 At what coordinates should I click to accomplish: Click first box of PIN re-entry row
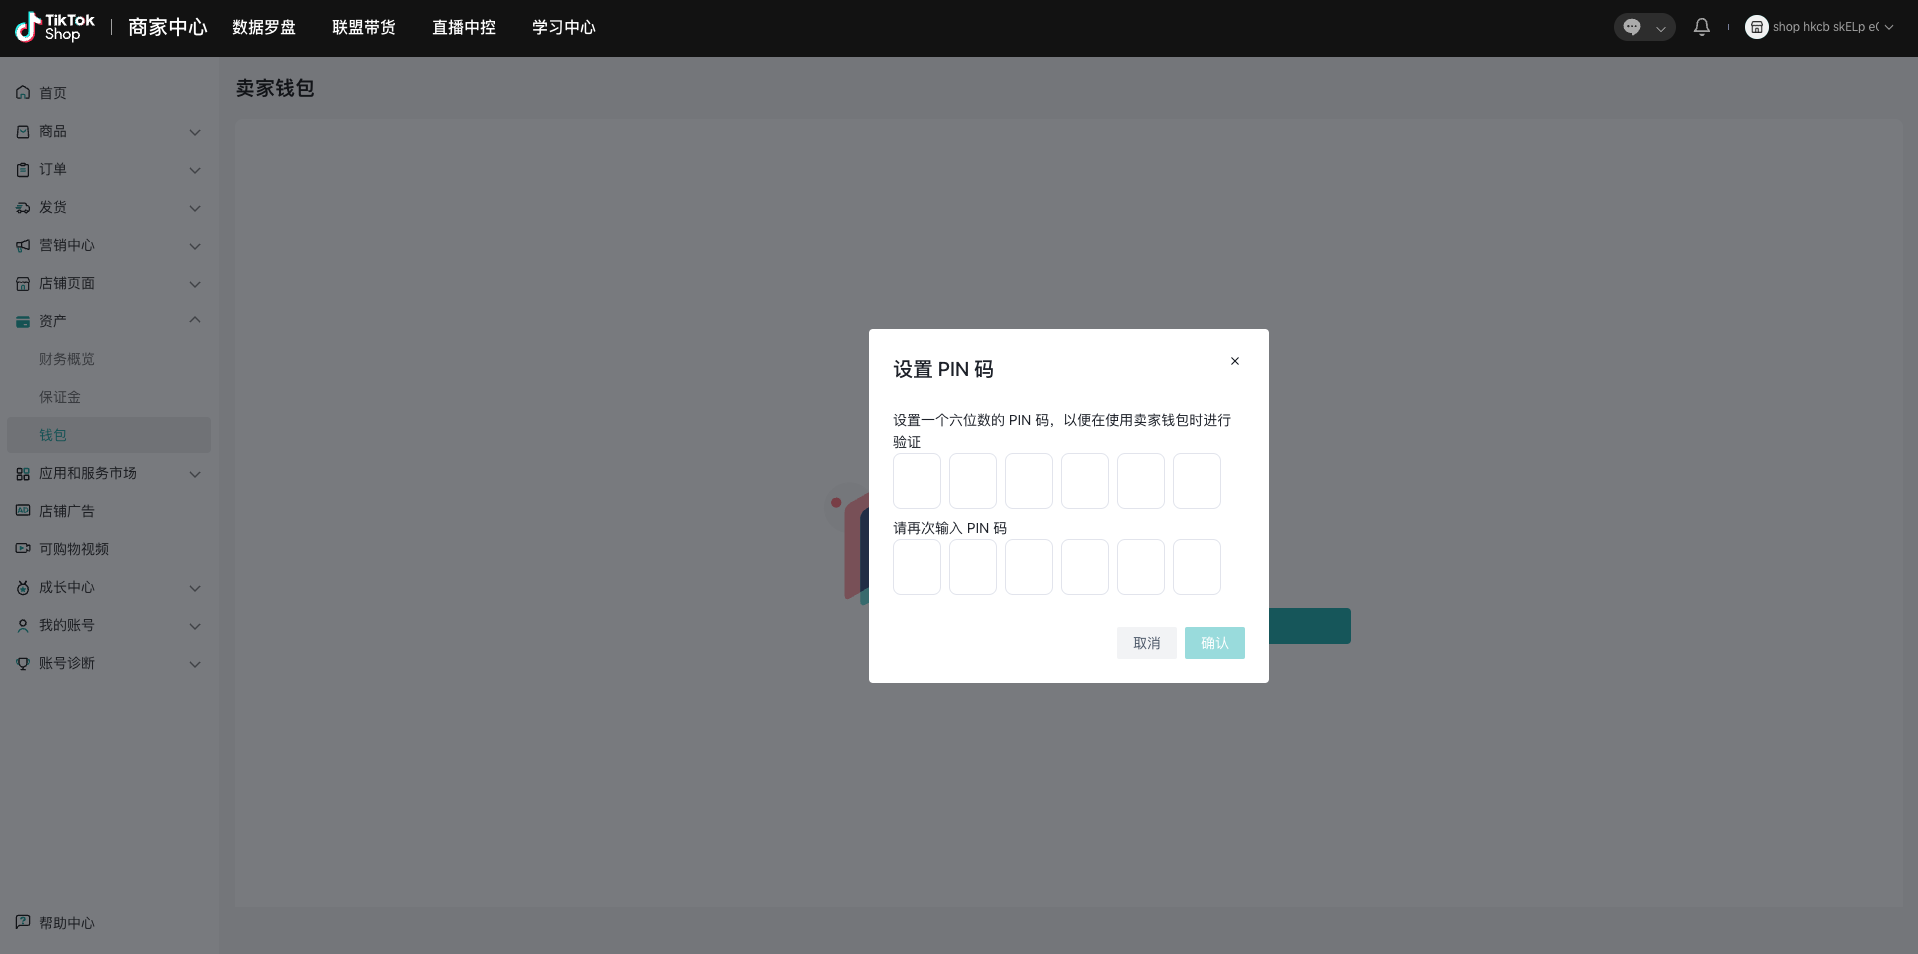point(916,567)
